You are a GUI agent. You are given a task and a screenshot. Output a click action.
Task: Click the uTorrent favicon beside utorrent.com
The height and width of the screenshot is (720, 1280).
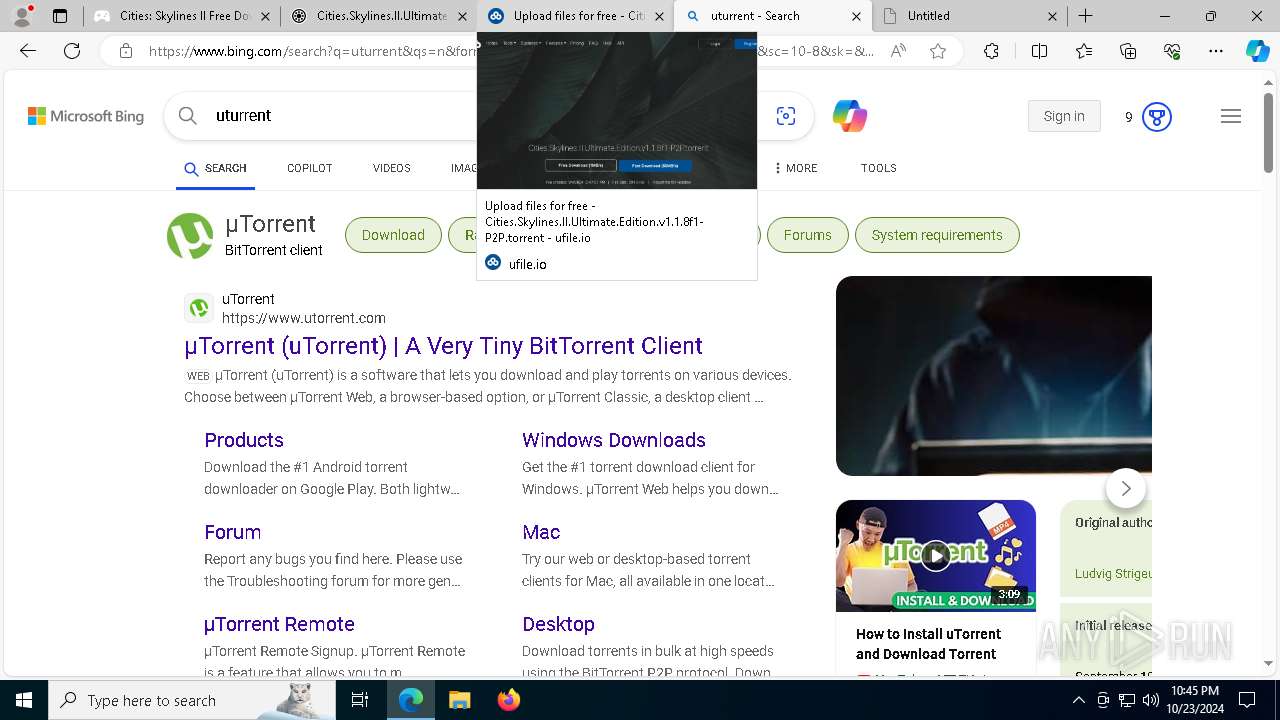coord(199,308)
